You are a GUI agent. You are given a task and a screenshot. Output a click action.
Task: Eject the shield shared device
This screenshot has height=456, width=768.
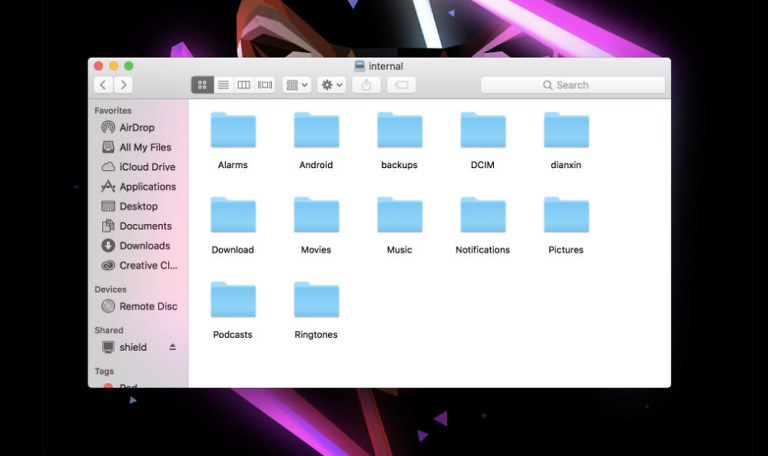pyautogui.click(x=172, y=347)
